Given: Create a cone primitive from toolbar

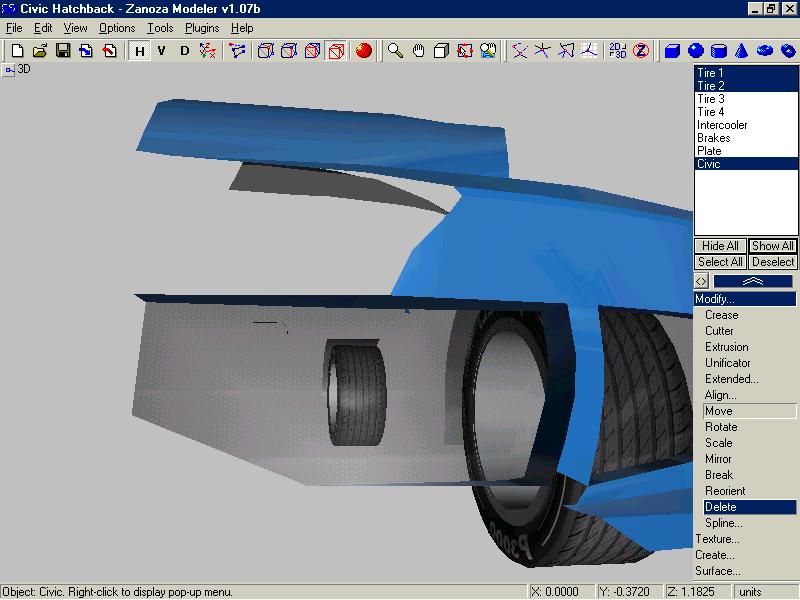Looking at the screenshot, I should coord(742,50).
